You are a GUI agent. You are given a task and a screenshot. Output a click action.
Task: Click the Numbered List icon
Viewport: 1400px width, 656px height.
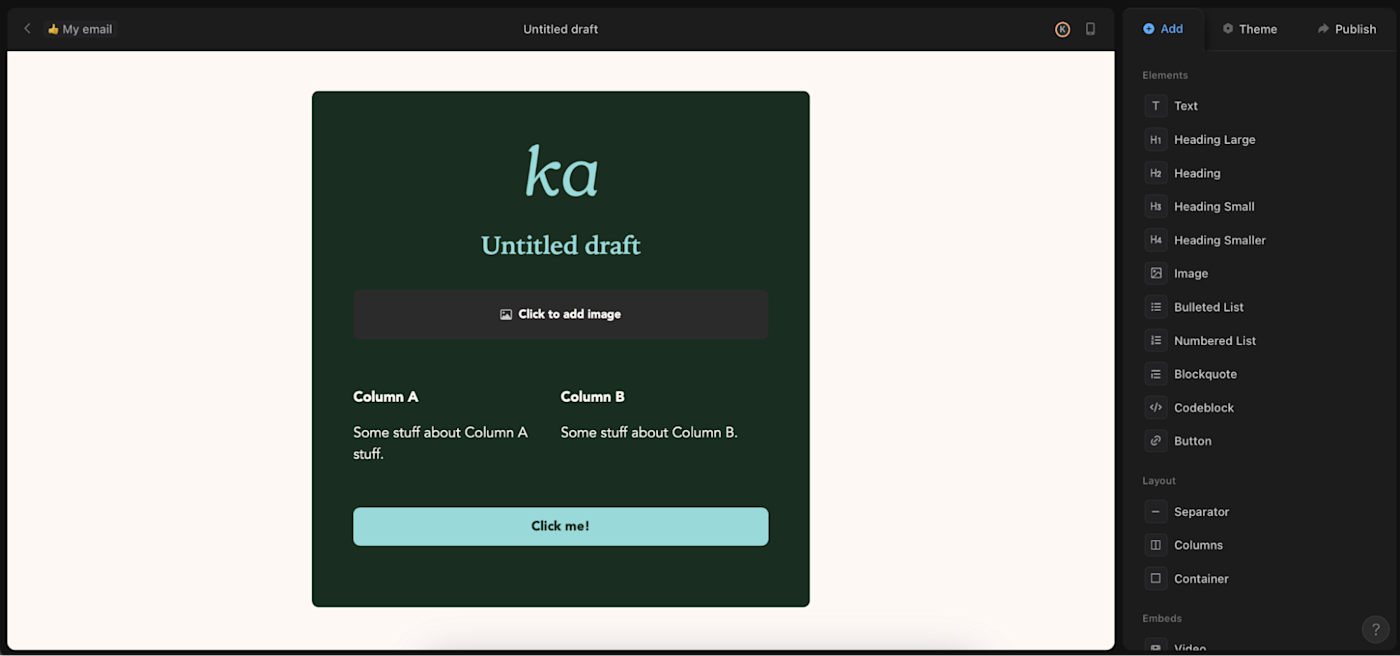coord(1156,341)
